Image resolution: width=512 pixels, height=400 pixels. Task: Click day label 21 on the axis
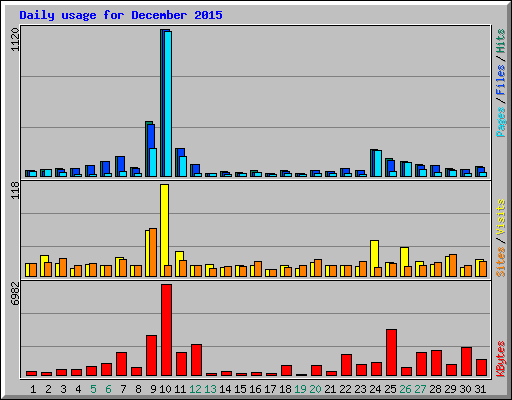click(330, 389)
